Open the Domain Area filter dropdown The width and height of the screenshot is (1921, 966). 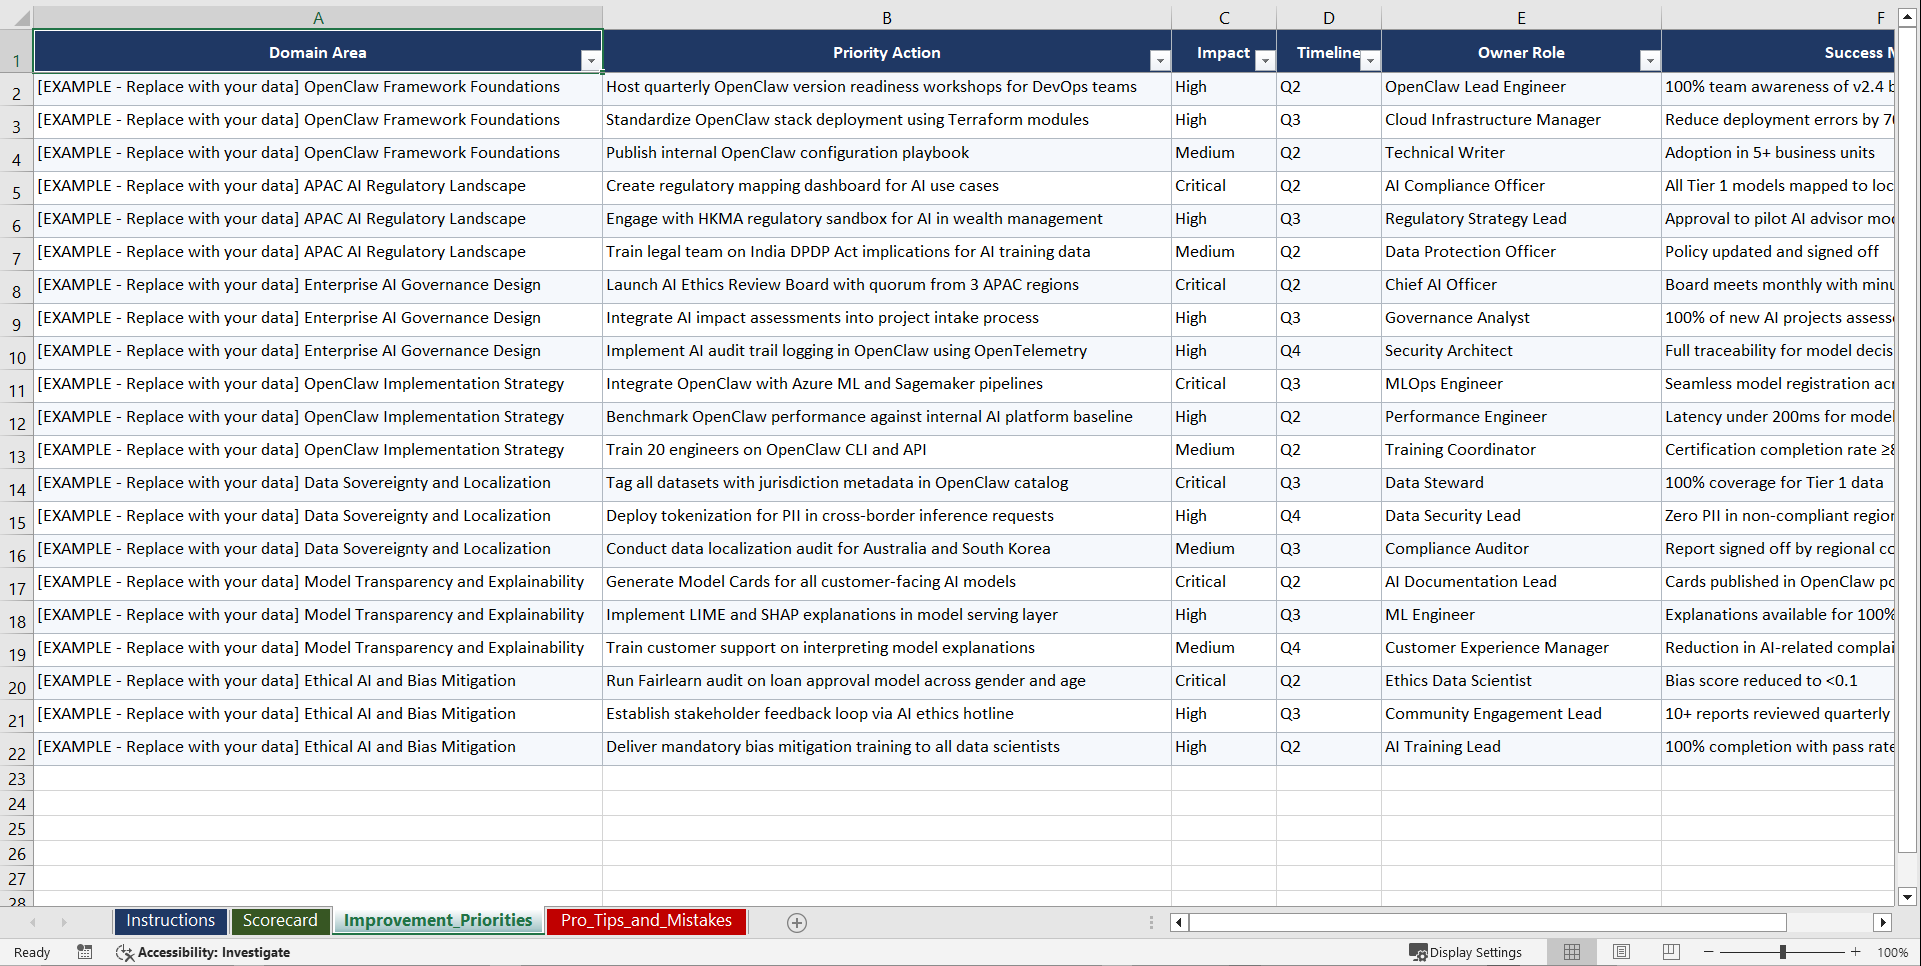pos(591,60)
